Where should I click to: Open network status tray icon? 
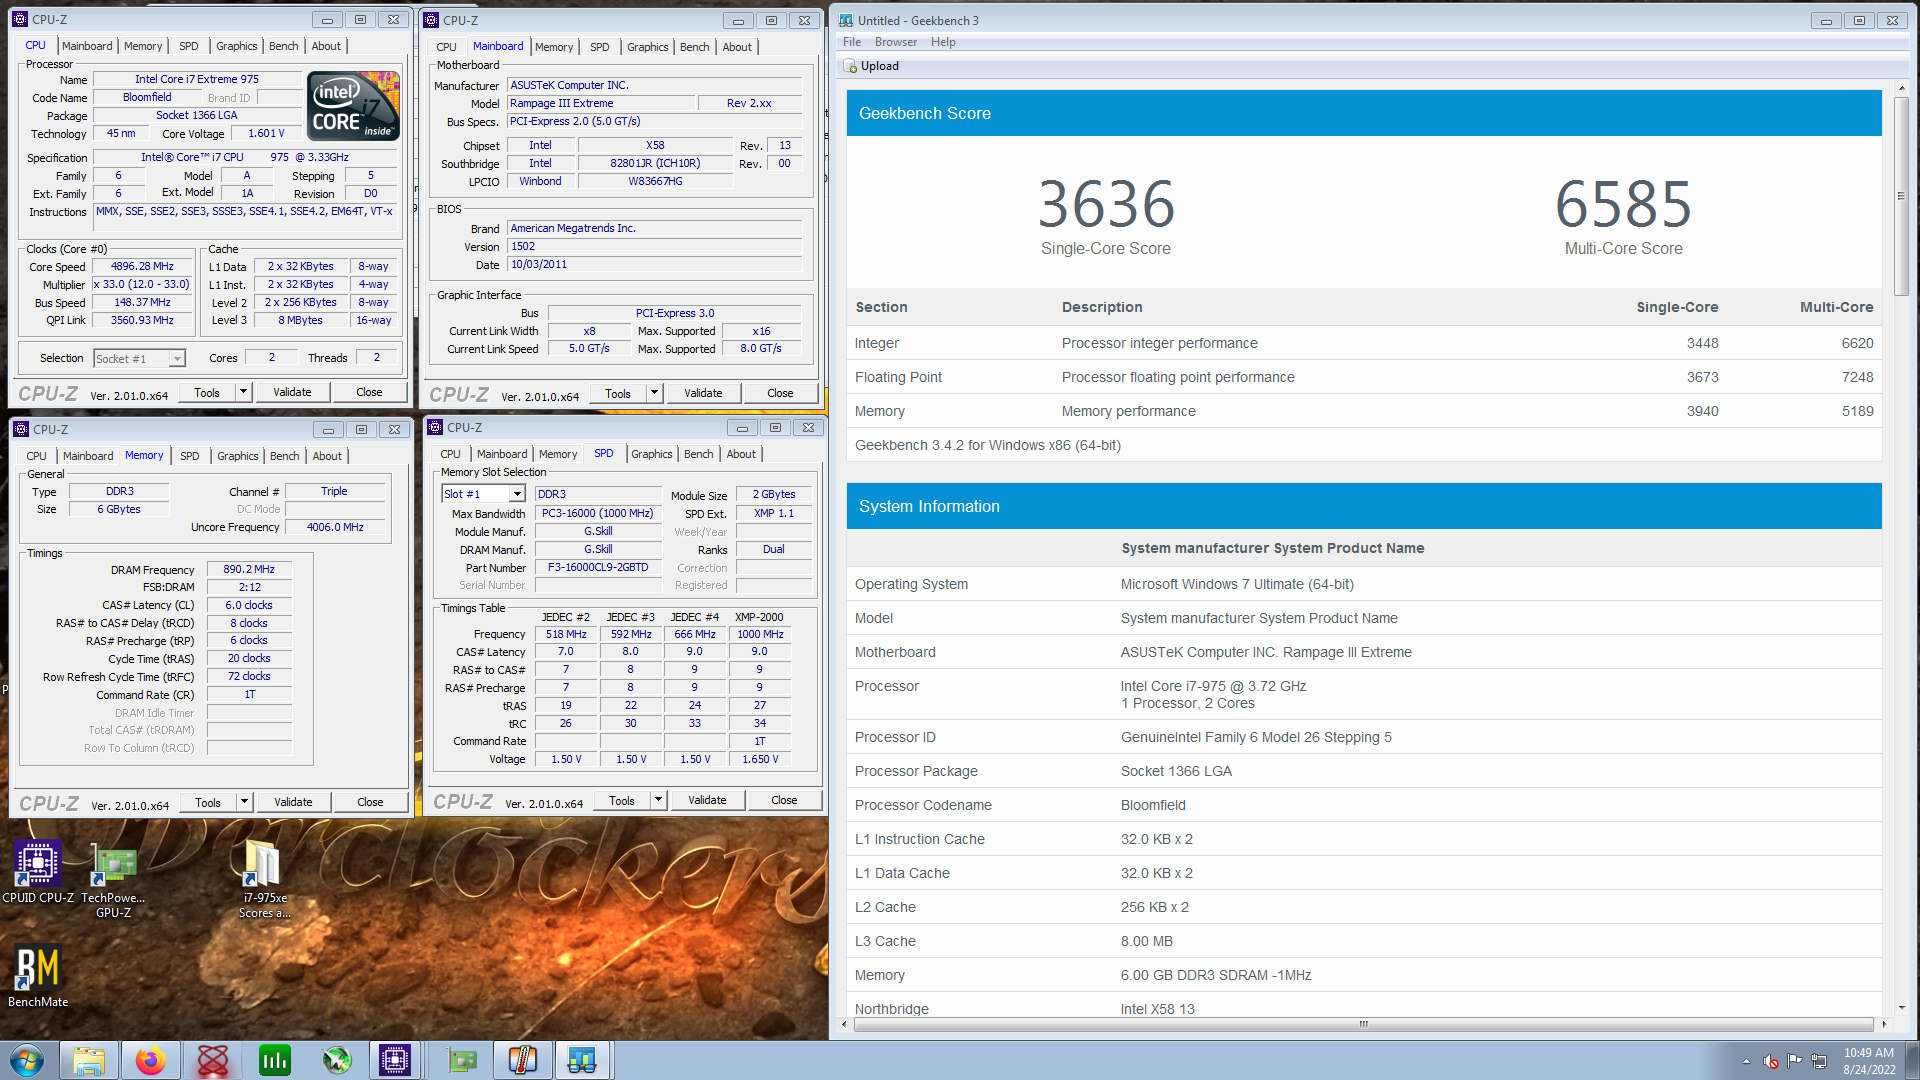click(x=1819, y=1061)
